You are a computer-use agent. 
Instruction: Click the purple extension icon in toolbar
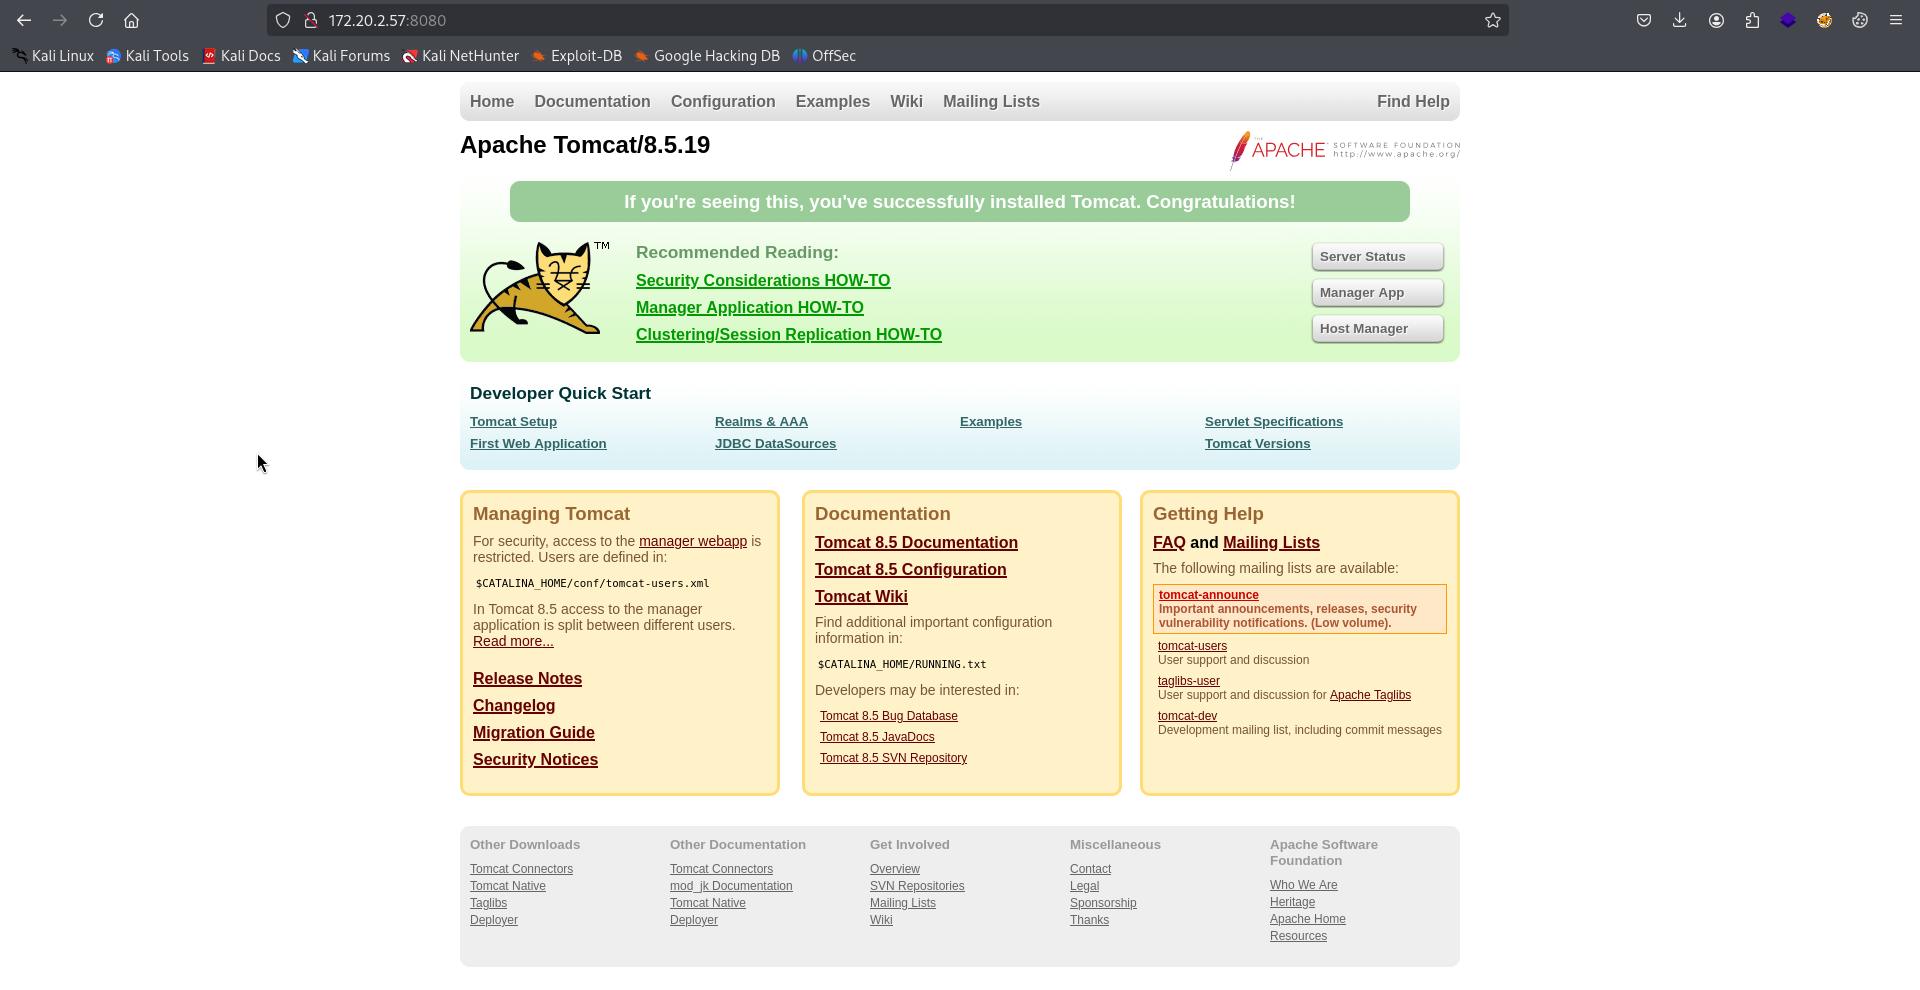point(1788,20)
